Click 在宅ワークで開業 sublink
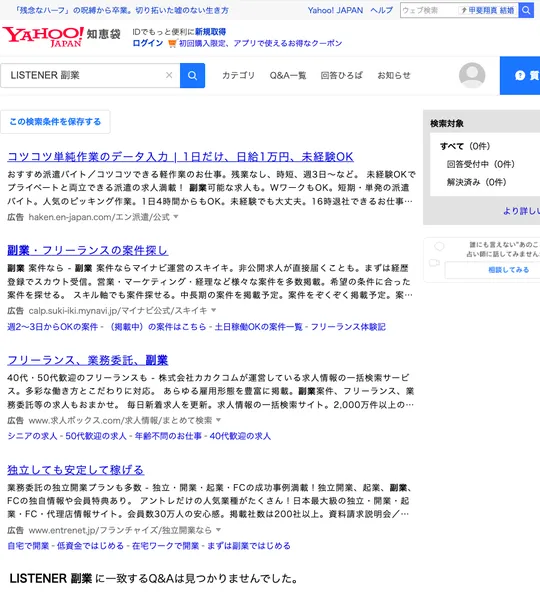The width and height of the screenshot is (540, 600). tap(165, 546)
